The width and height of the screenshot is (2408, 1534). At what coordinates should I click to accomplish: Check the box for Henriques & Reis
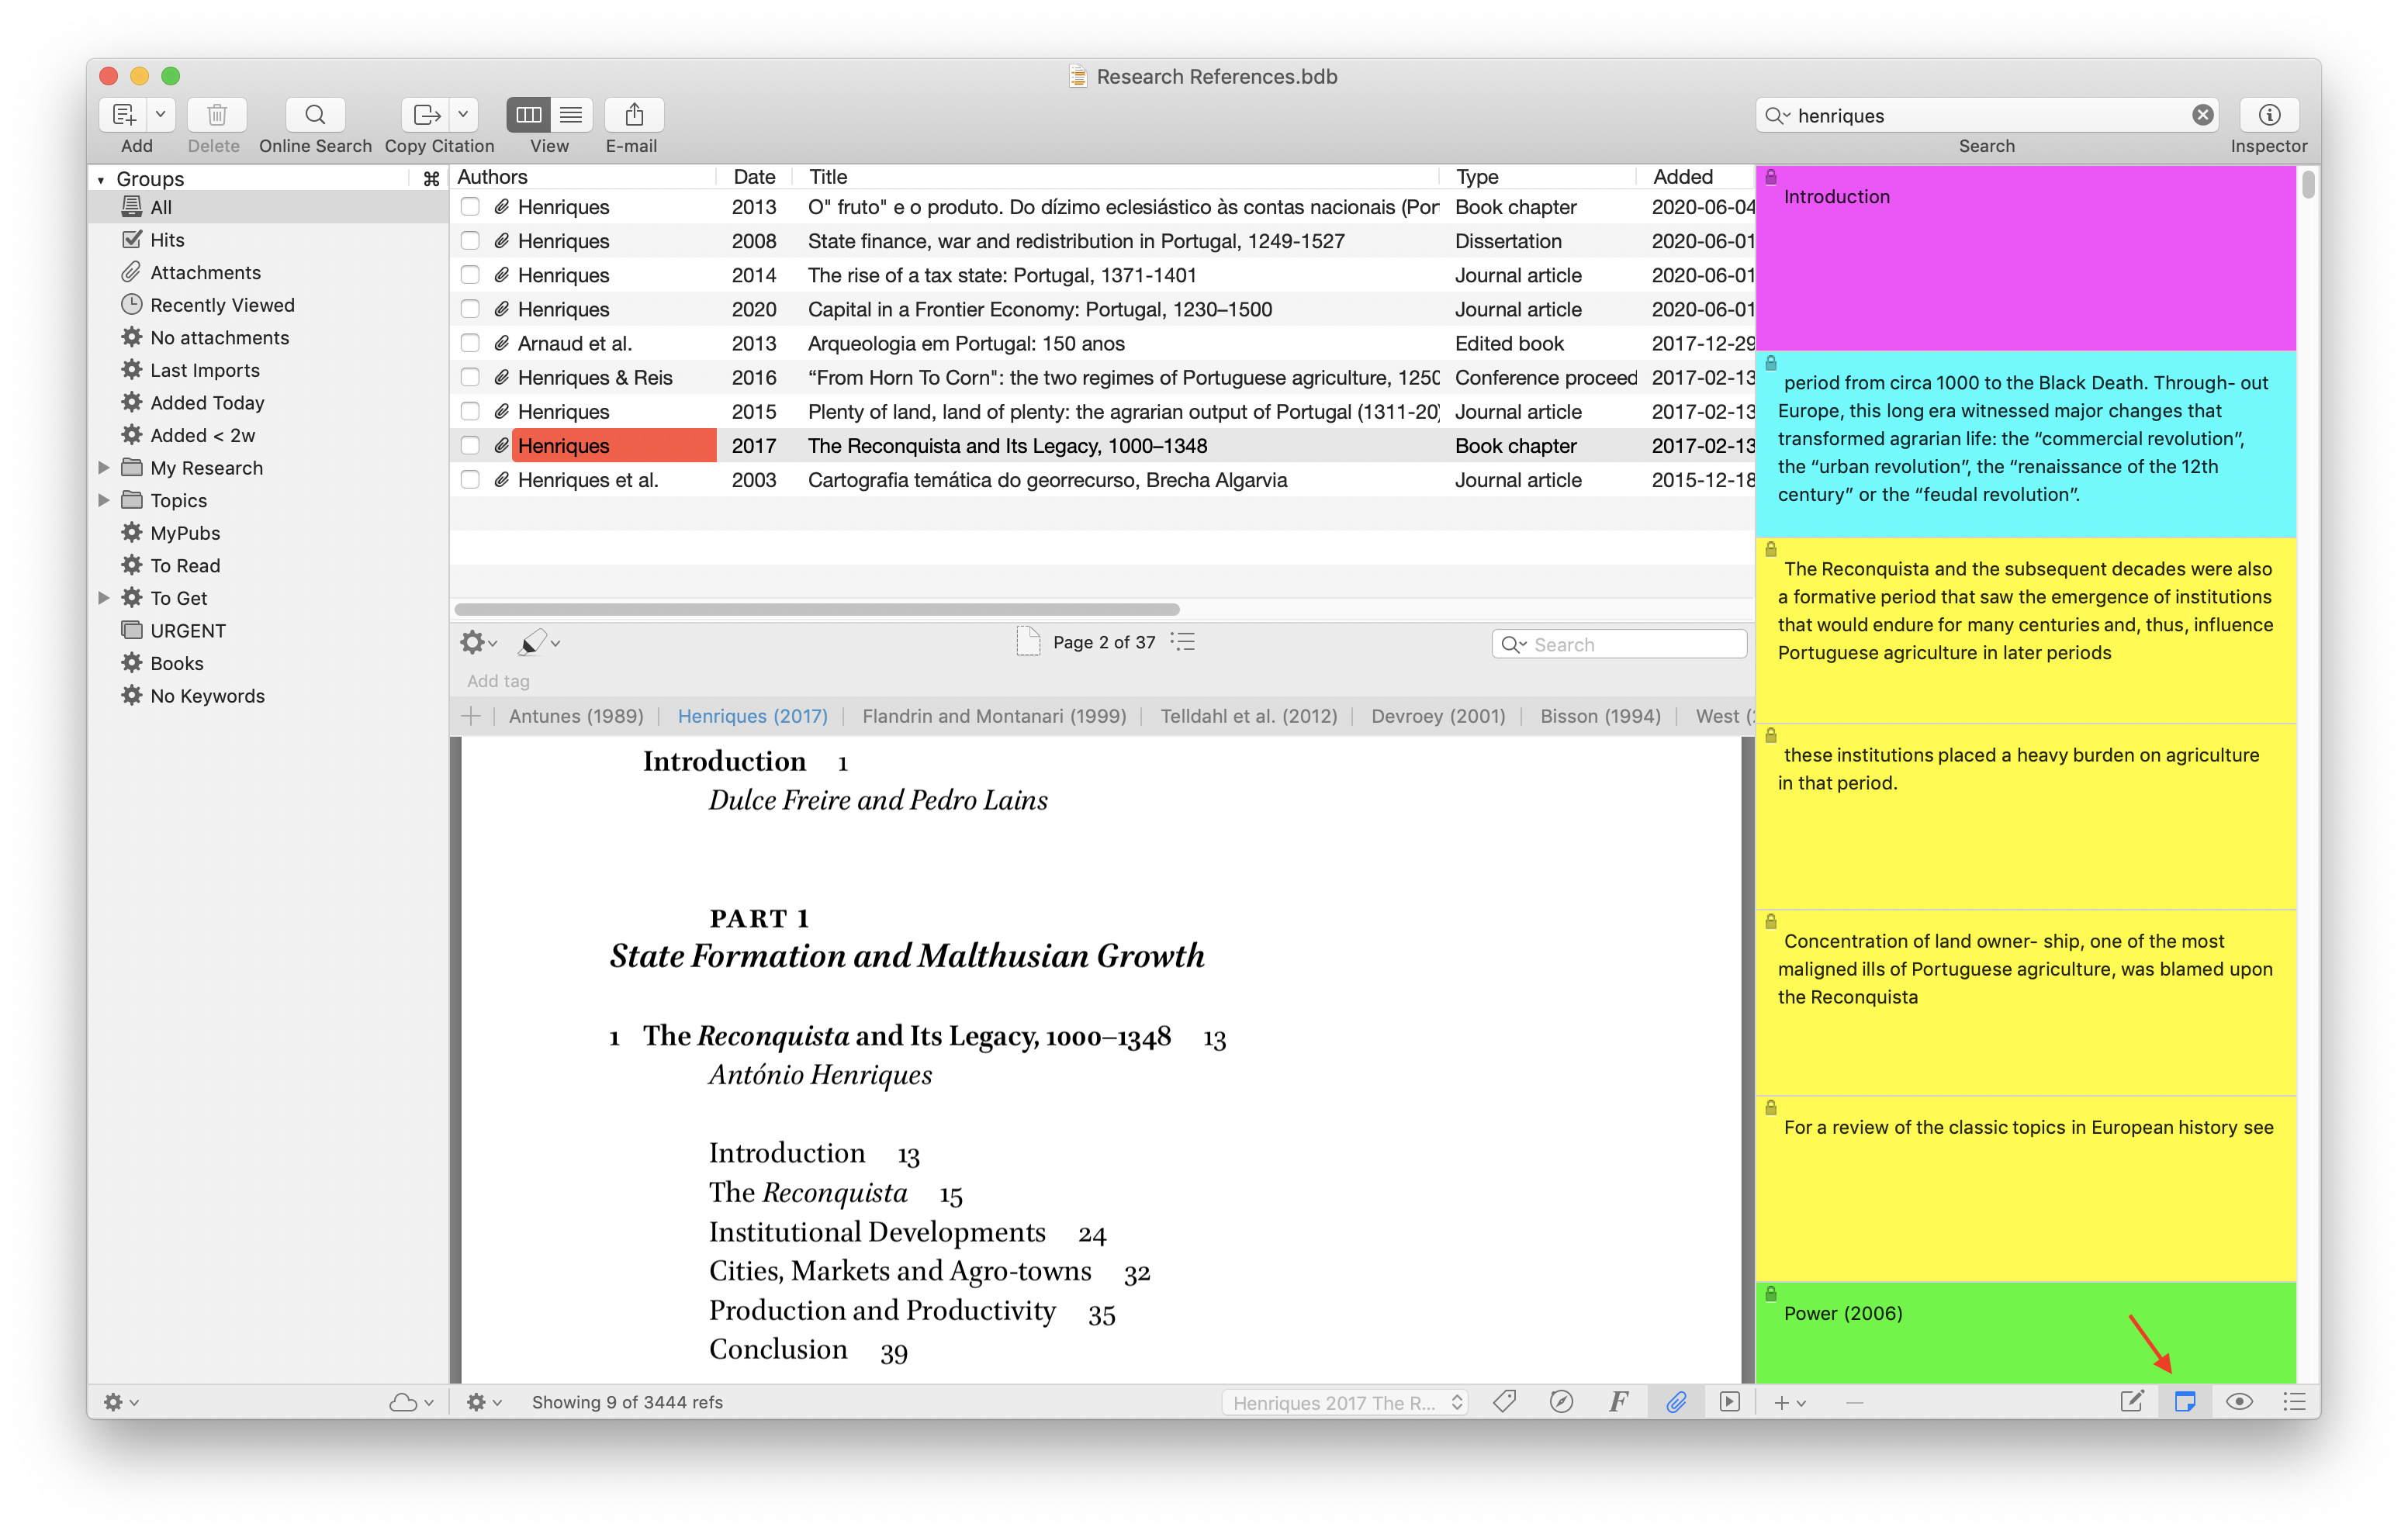click(x=470, y=377)
